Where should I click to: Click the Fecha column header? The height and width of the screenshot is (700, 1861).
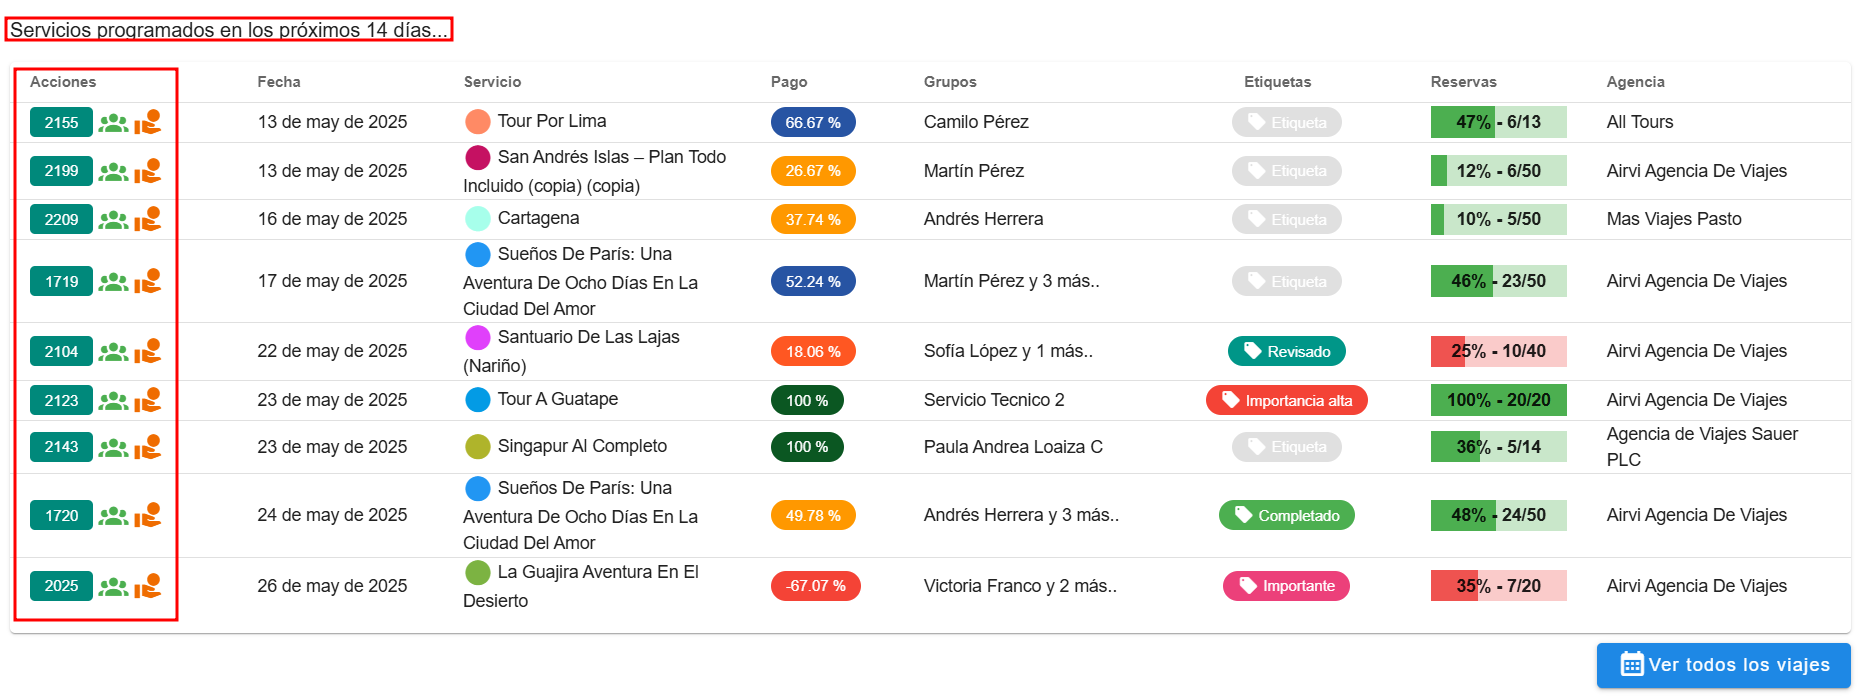(x=279, y=82)
